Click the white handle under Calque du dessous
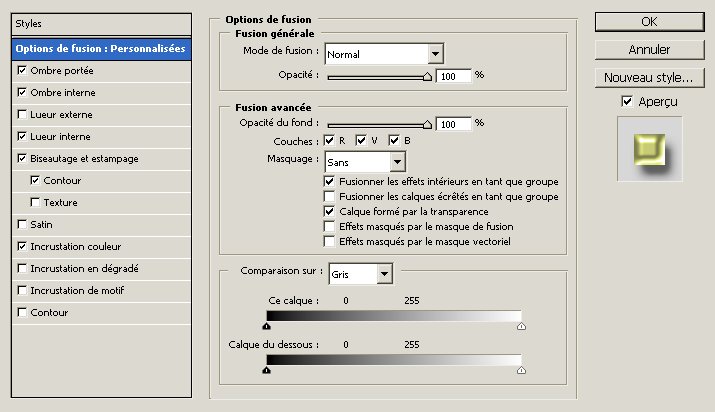This screenshot has width=715, height=412. 521,371
